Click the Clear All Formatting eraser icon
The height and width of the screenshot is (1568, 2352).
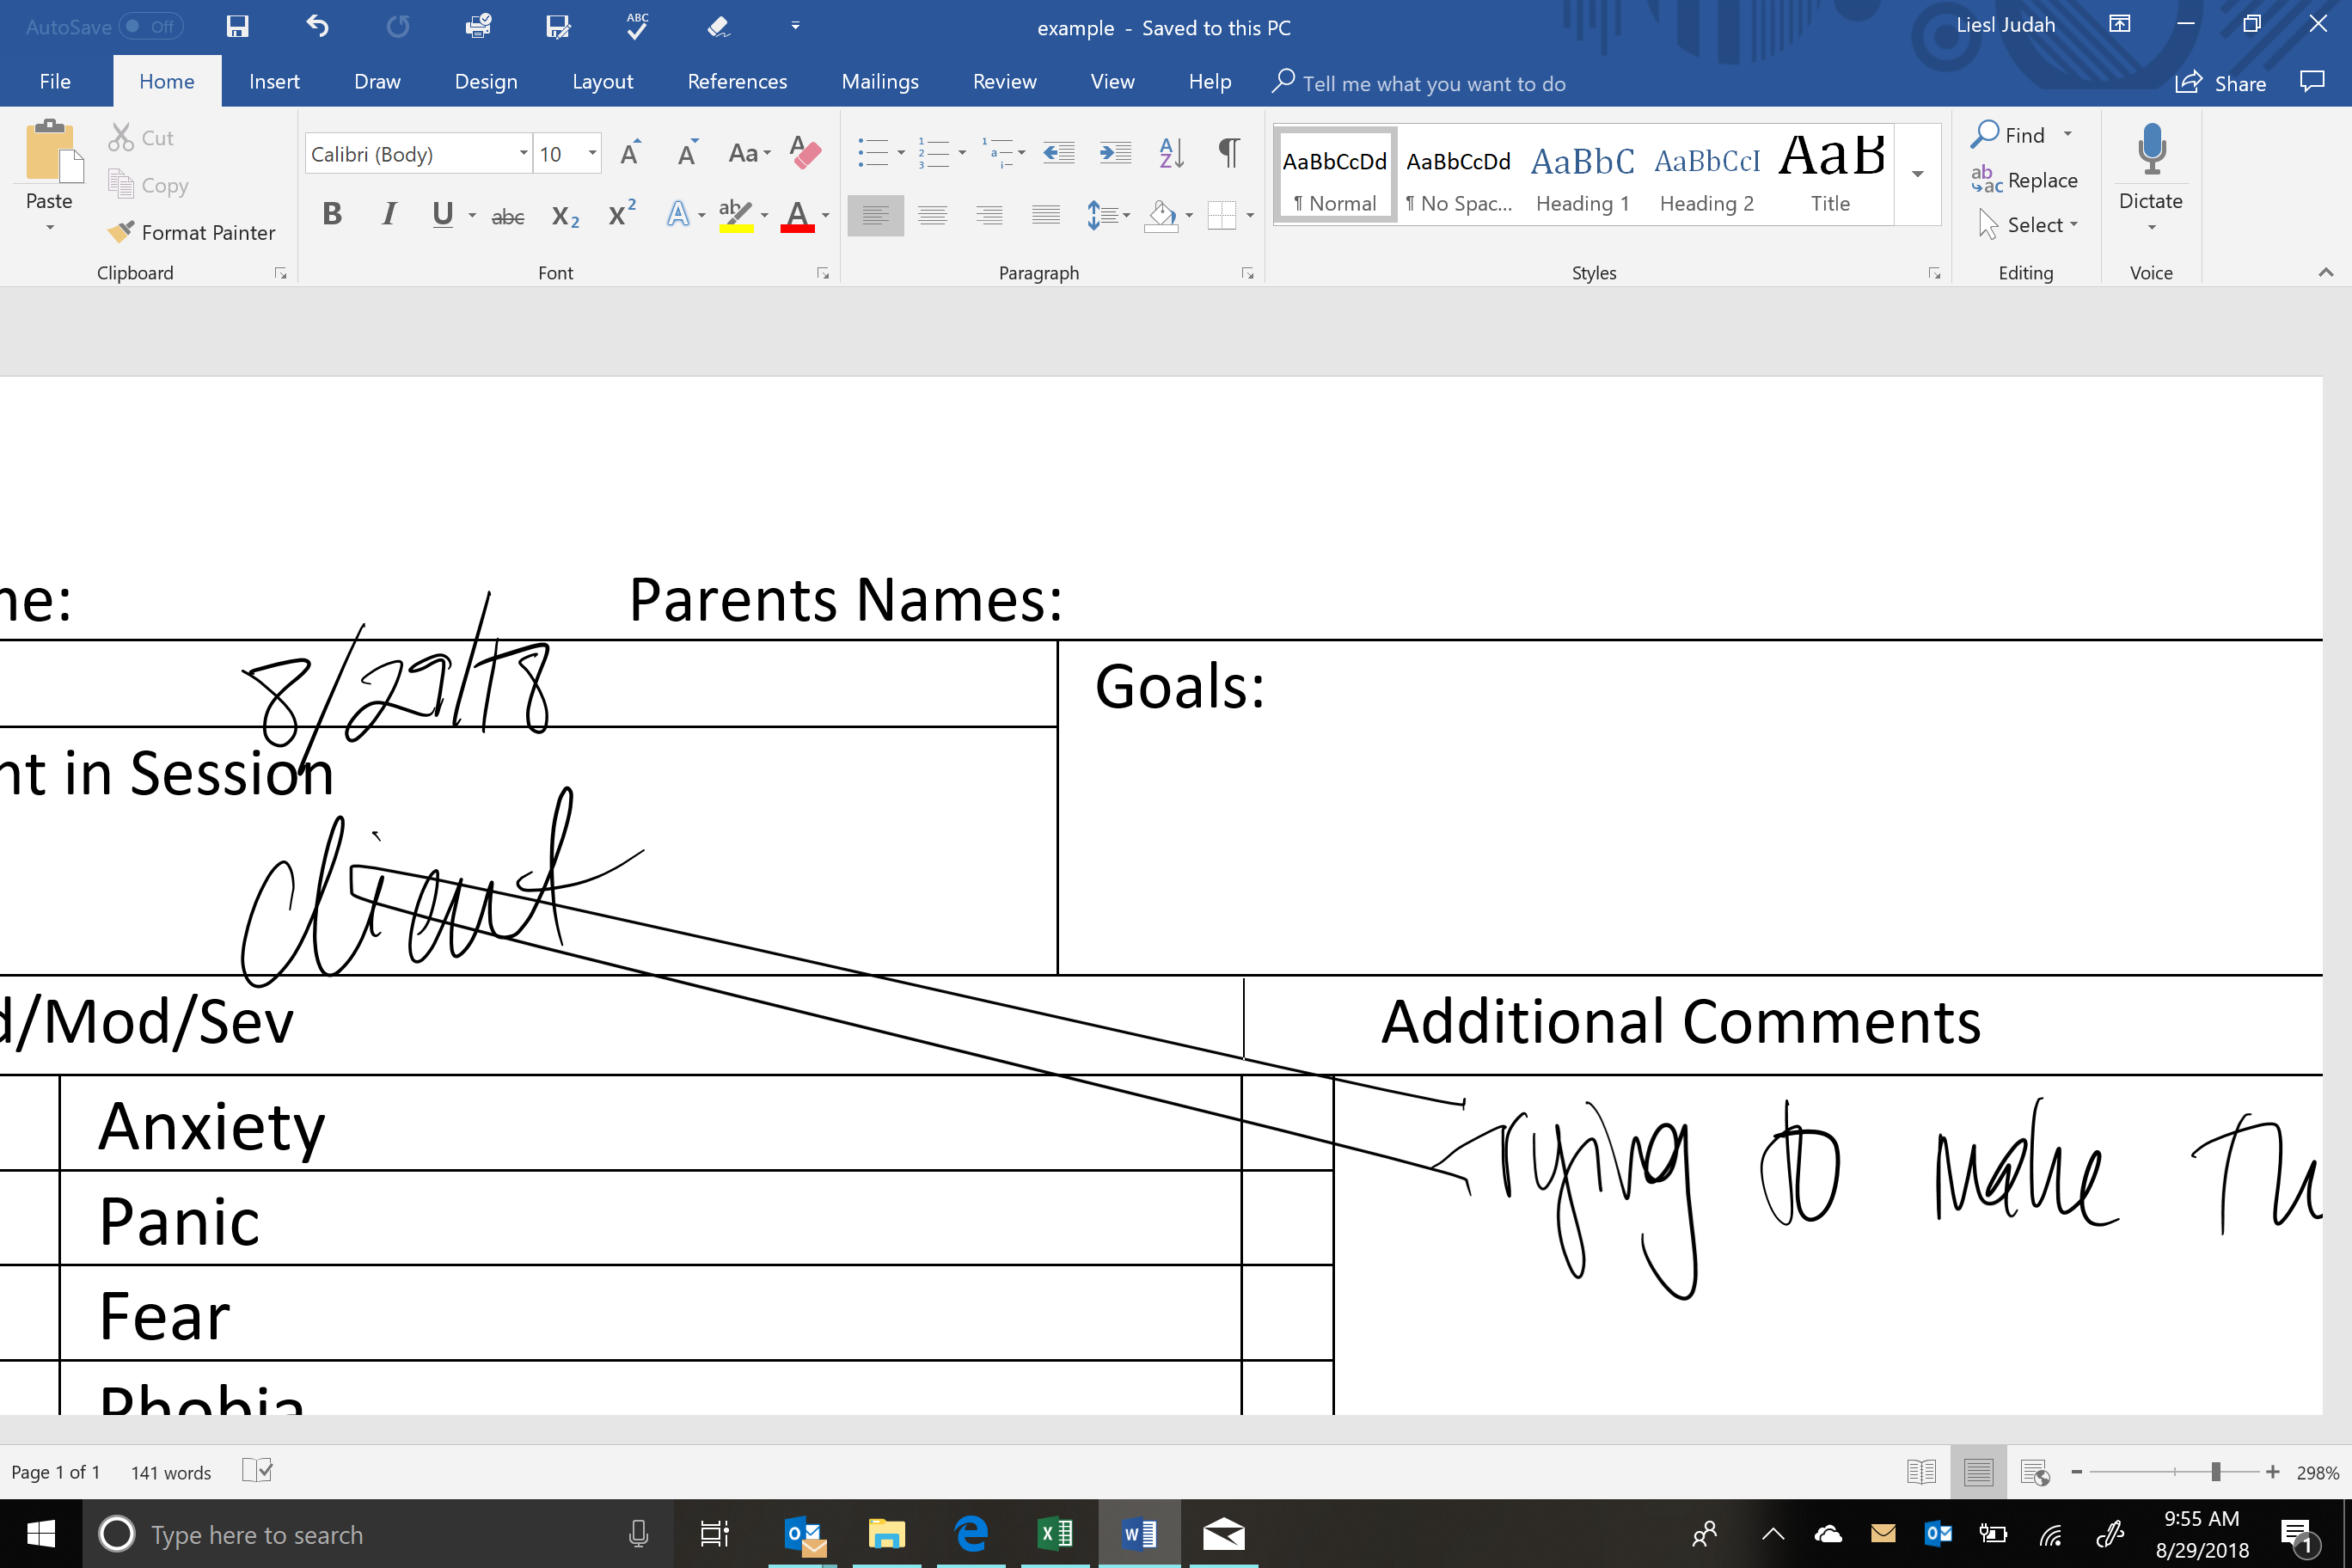[x=805, y=153]
